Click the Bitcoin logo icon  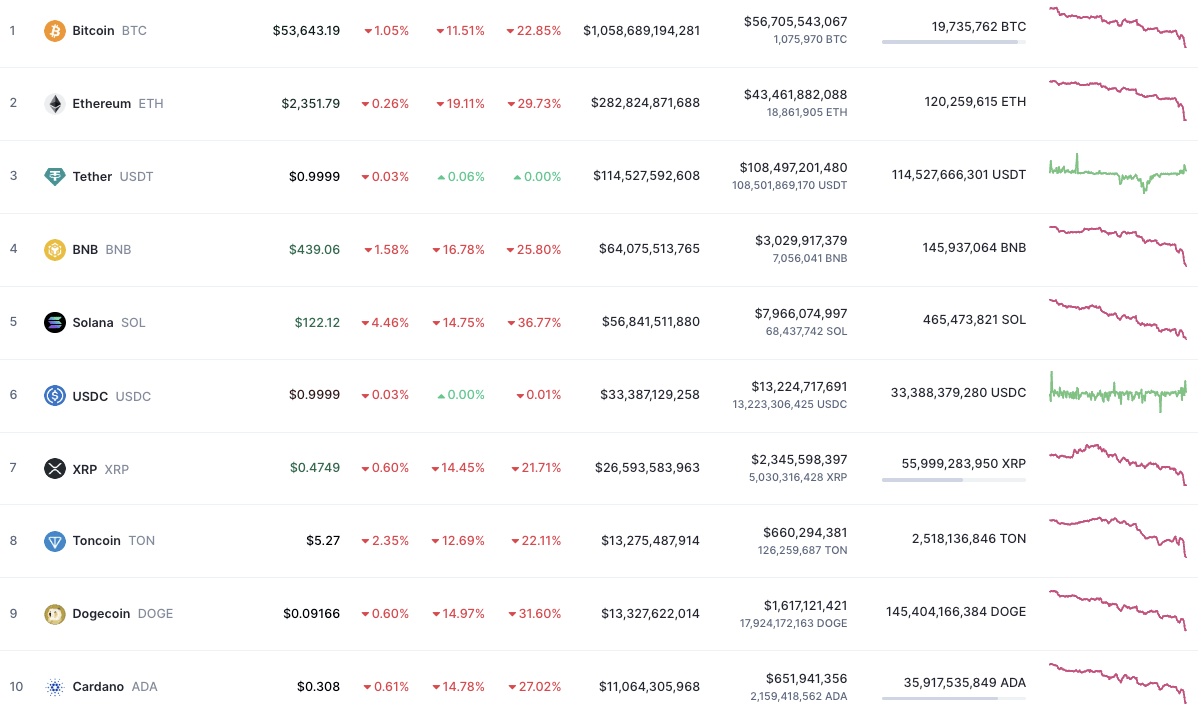[54, 31]
